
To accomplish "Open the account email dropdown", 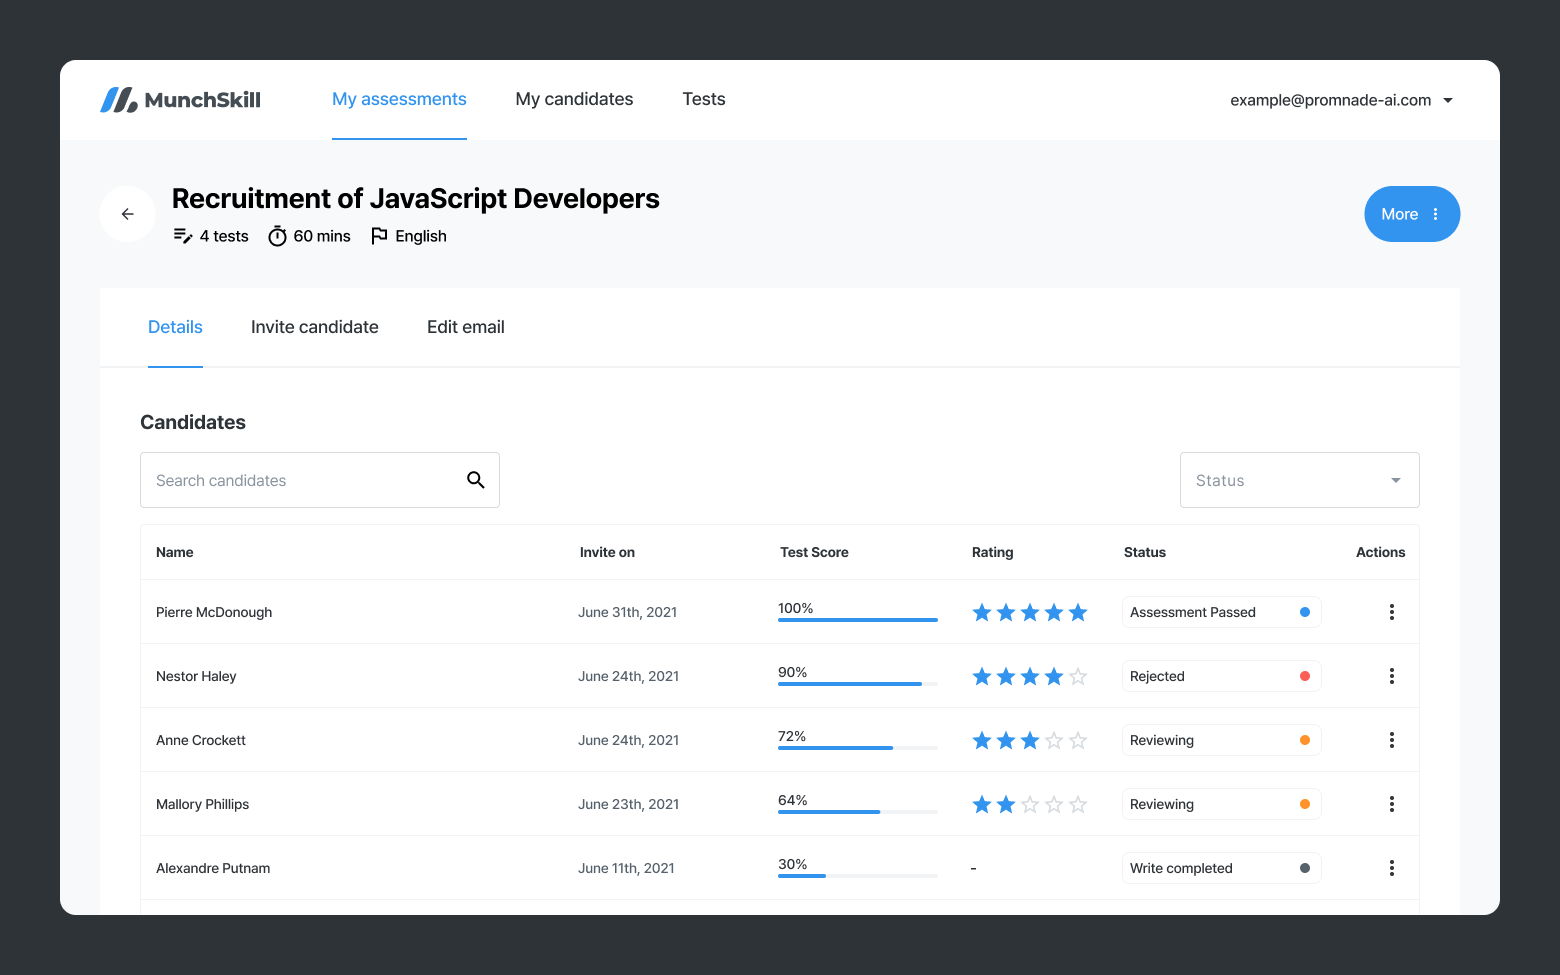I will (x=1341, y=100).
